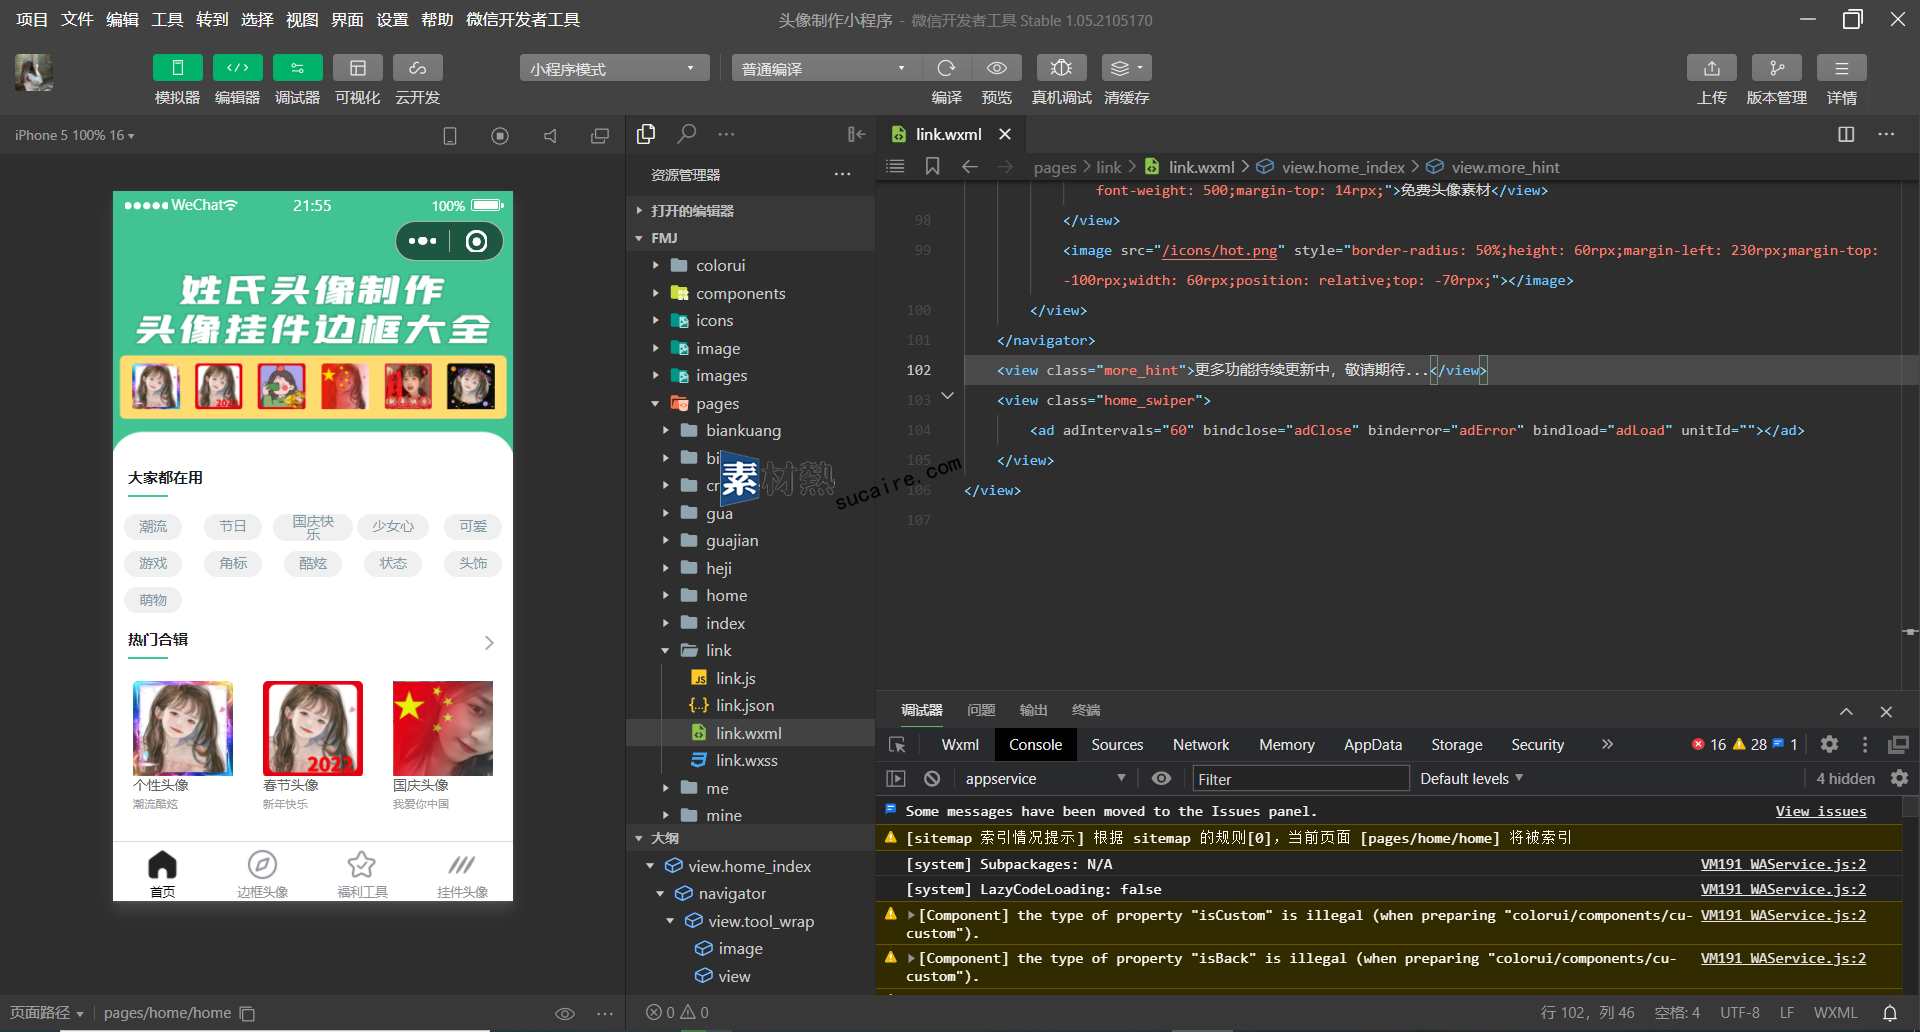Open the search icon in sidebar
This screenshot has width=1920, height=1032.
coord(686,134)
